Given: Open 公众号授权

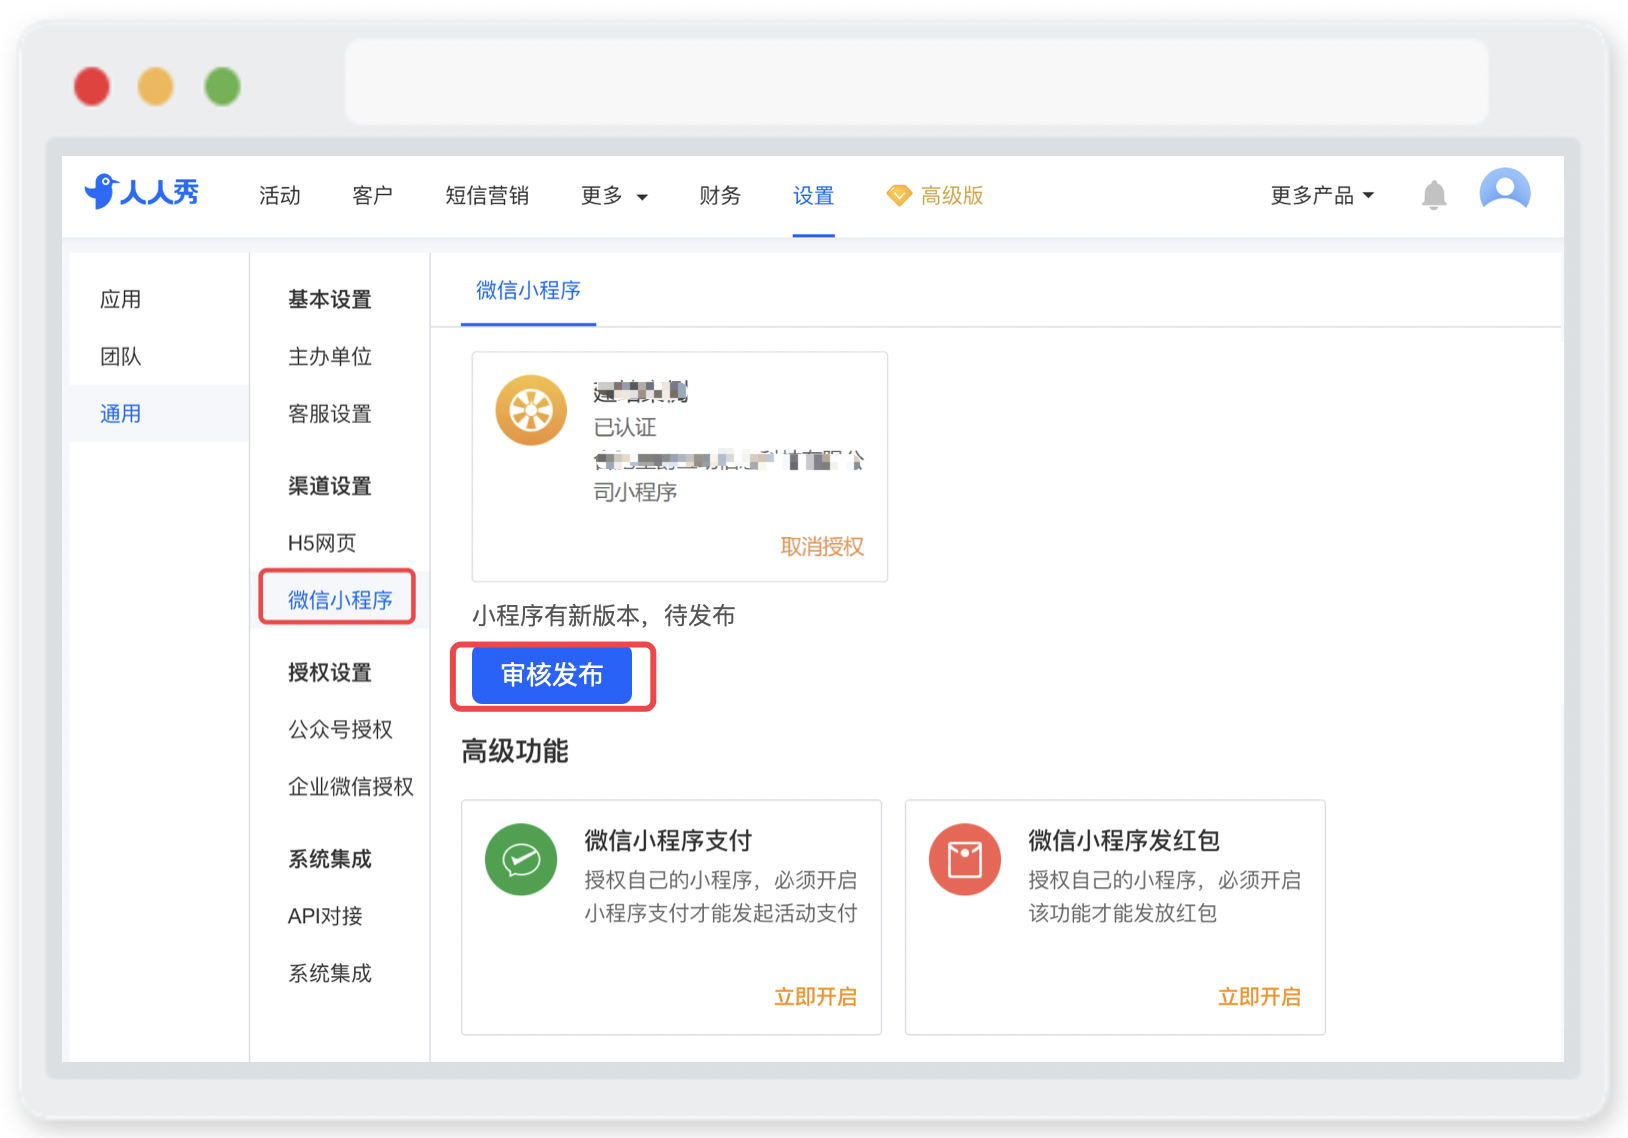Looking at the screenshot, I should [340, 730].
